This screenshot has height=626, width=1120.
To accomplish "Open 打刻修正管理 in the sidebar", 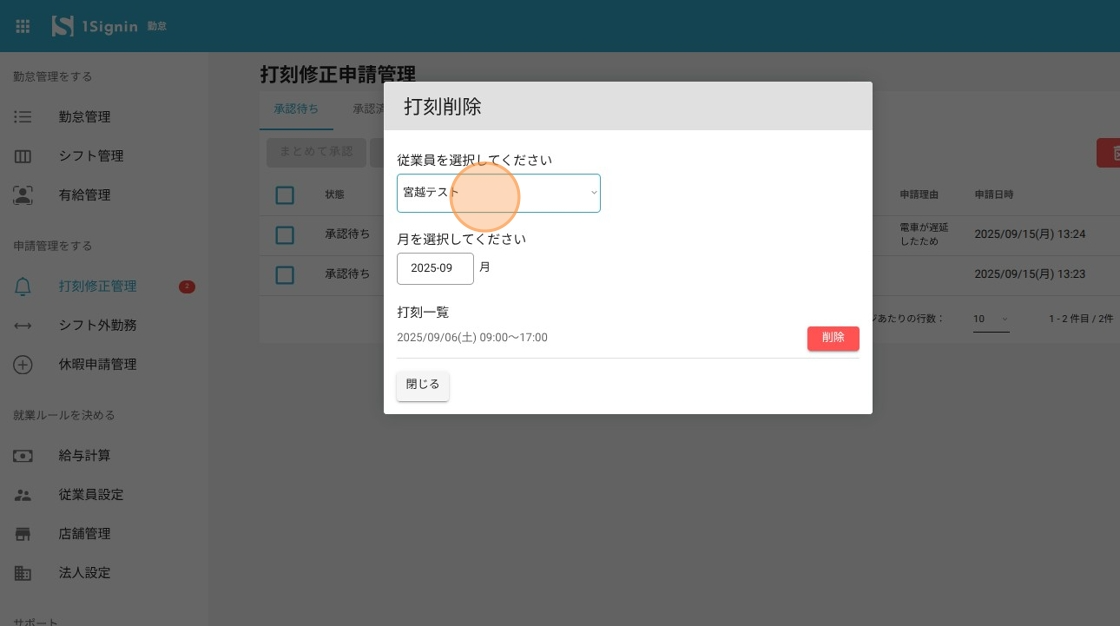I will [x=97, y=286].
